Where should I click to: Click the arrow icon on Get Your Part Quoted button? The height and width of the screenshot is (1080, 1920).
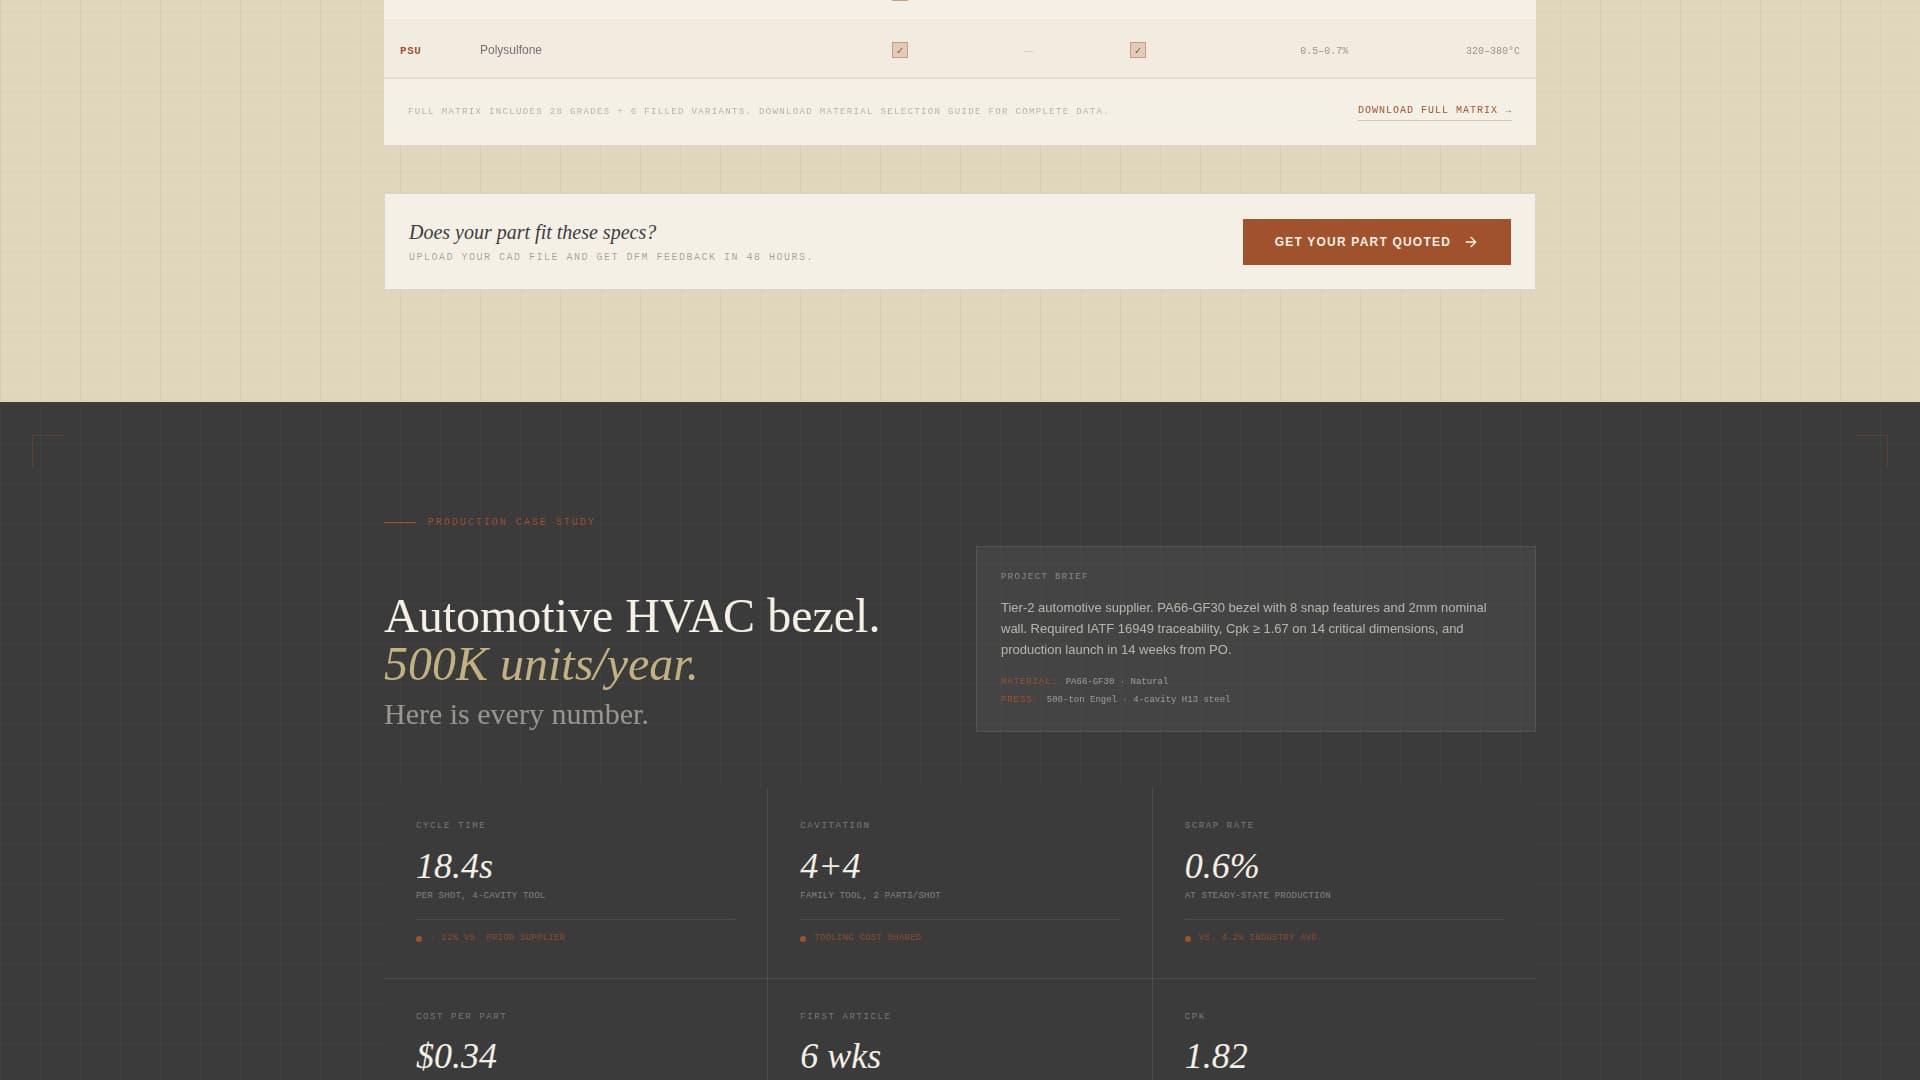click(1472, 241)
